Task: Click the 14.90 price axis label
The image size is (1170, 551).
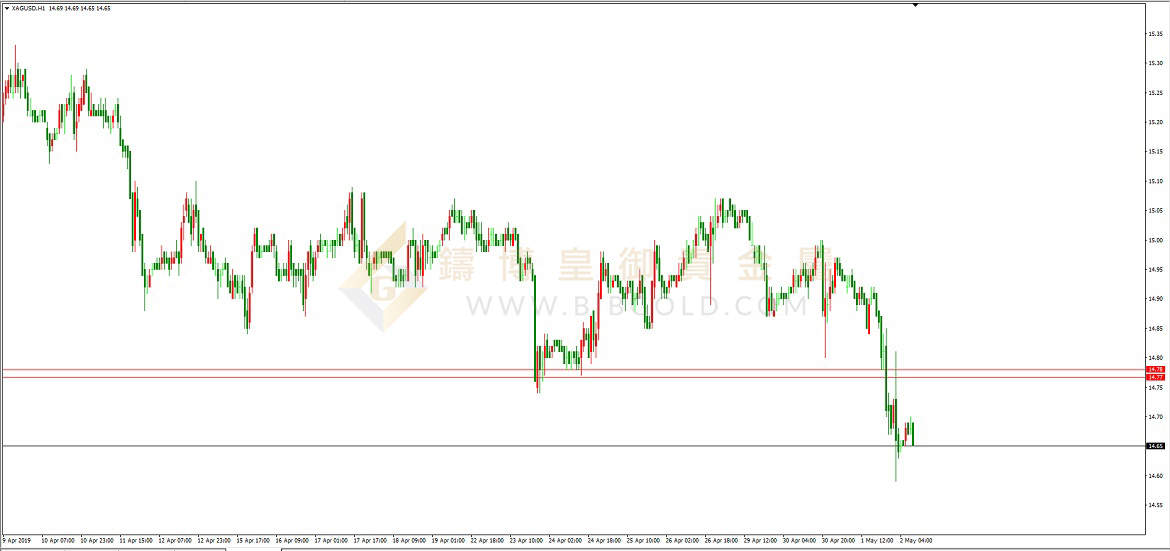Action: (x=1156, y=299)
